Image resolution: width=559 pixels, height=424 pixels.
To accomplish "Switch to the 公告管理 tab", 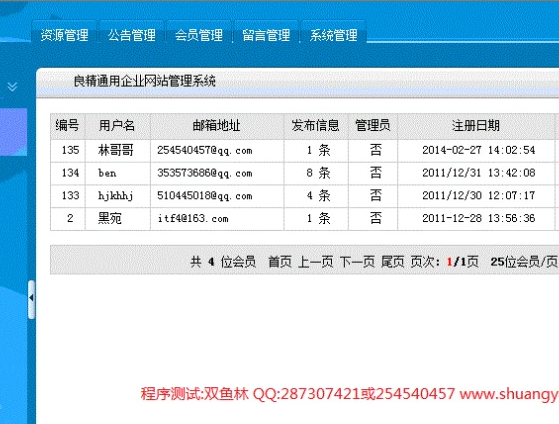I will pos(132,35).
